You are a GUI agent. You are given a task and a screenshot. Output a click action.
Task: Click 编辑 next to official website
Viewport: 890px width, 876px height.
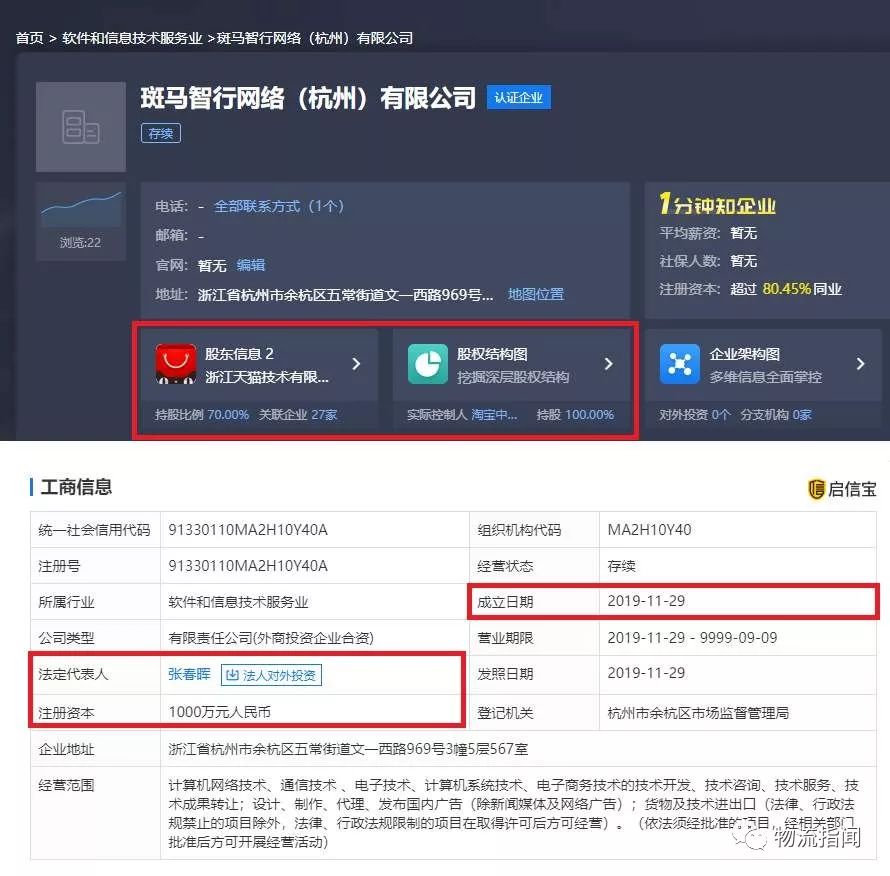pyautogui.click(x=251, y=265)
